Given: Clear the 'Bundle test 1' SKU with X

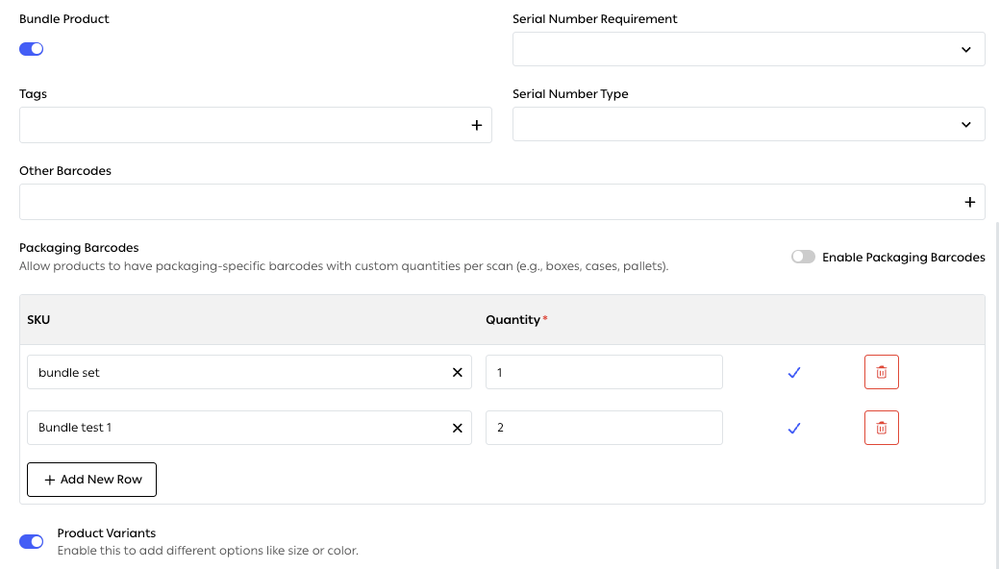Looking at the screenshot, I should 457,428.
